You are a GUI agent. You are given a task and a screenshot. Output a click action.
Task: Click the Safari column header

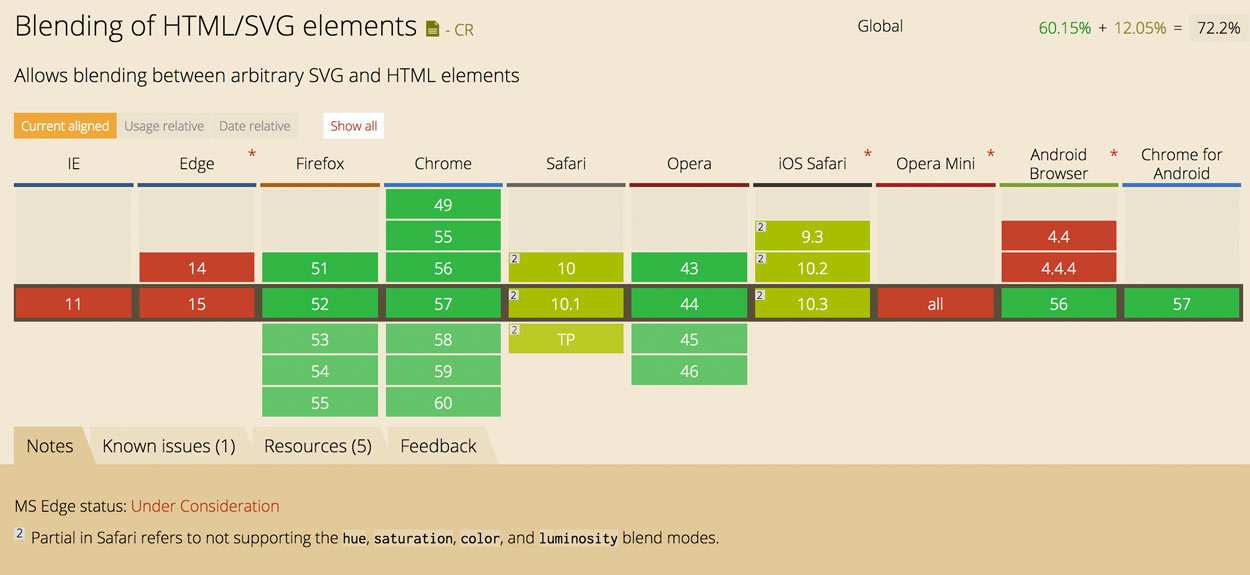pyautogui.click(x=566, y=164)
